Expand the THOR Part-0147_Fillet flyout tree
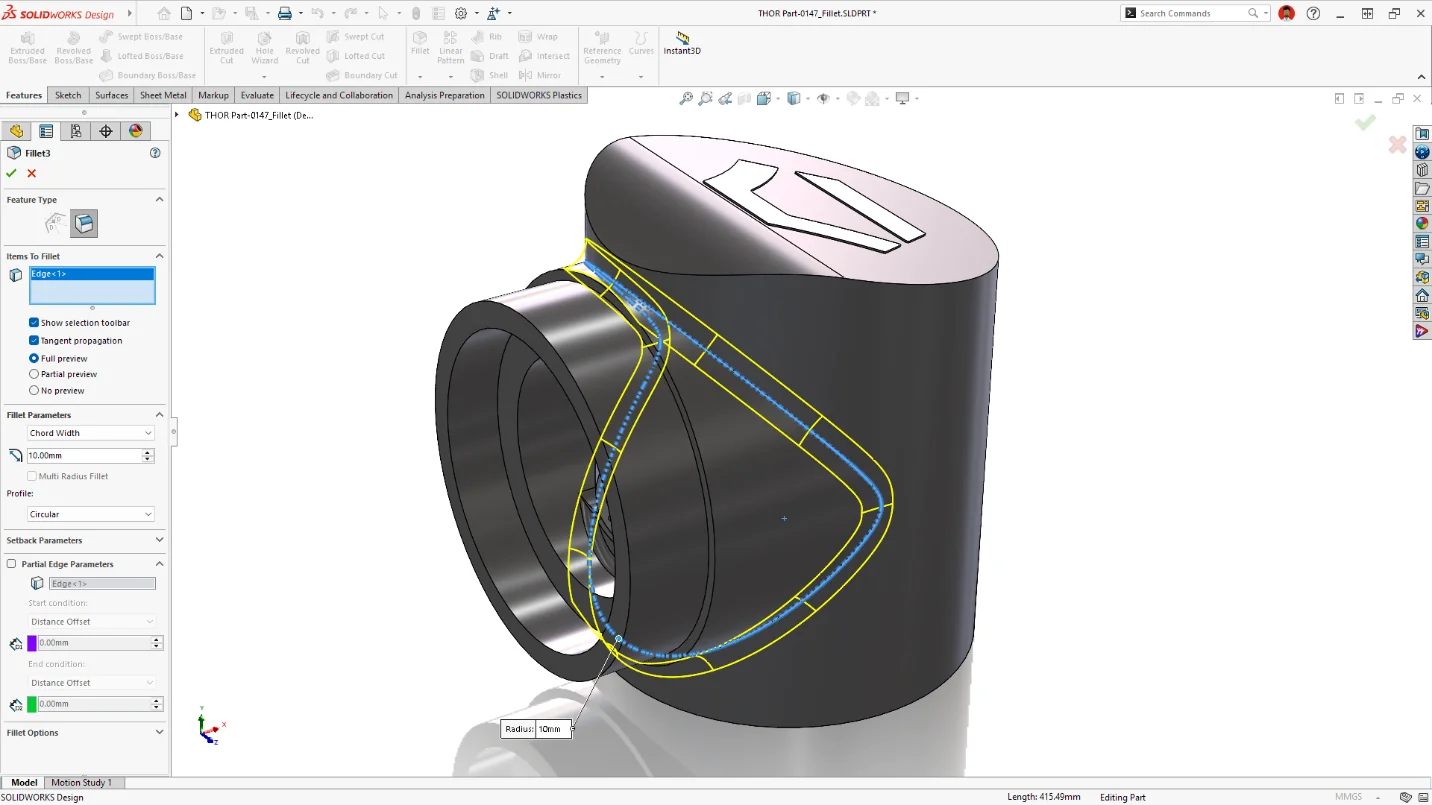 coord(177,115)
